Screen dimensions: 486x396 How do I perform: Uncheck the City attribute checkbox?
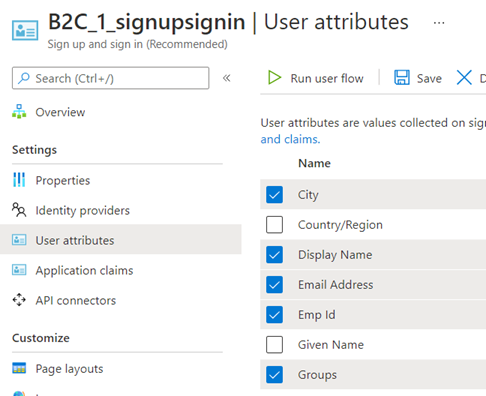(x=274, y=195)
